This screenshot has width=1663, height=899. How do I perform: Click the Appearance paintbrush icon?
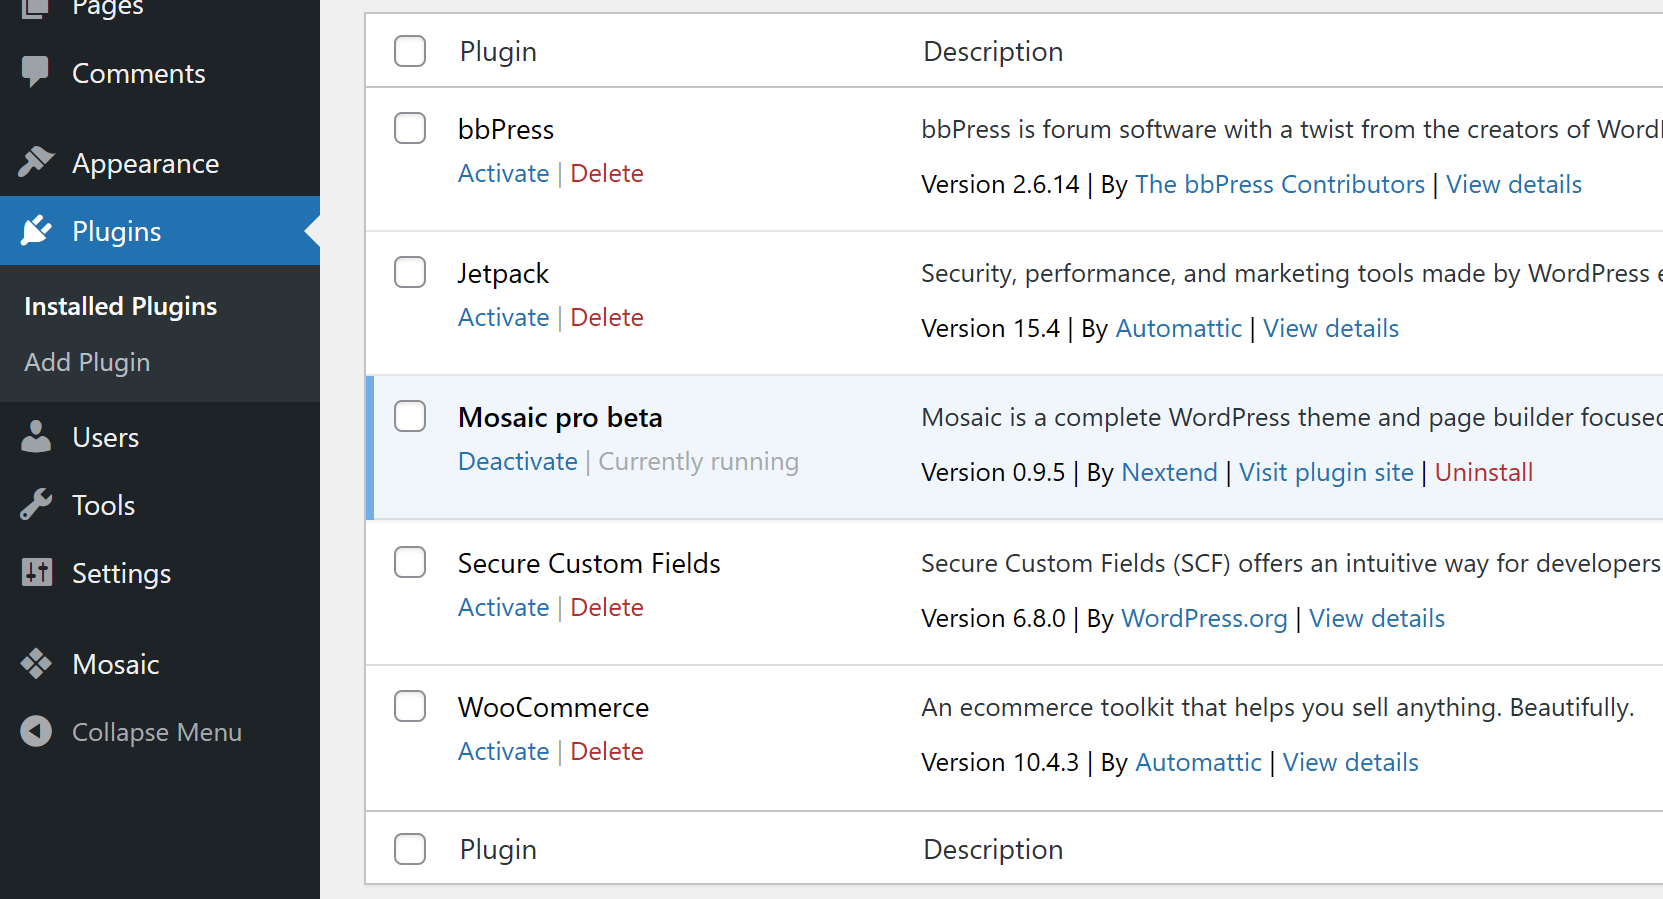tap(36, 162)
